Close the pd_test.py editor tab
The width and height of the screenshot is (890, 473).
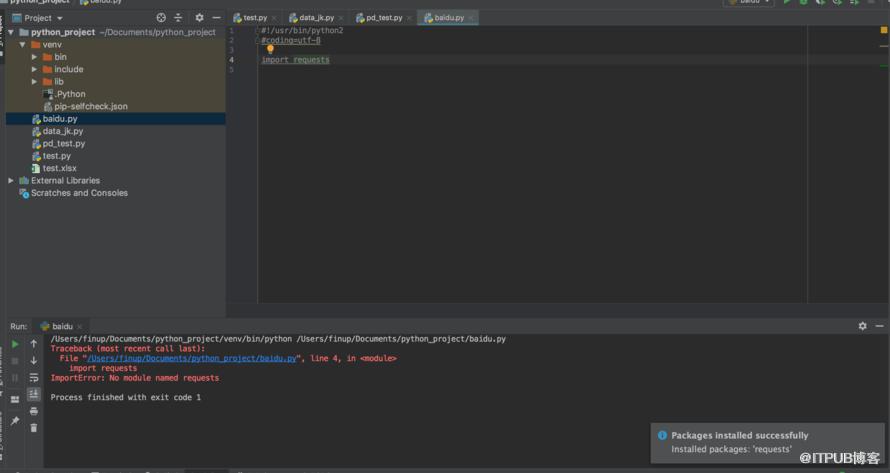click(x=409, y=18)
